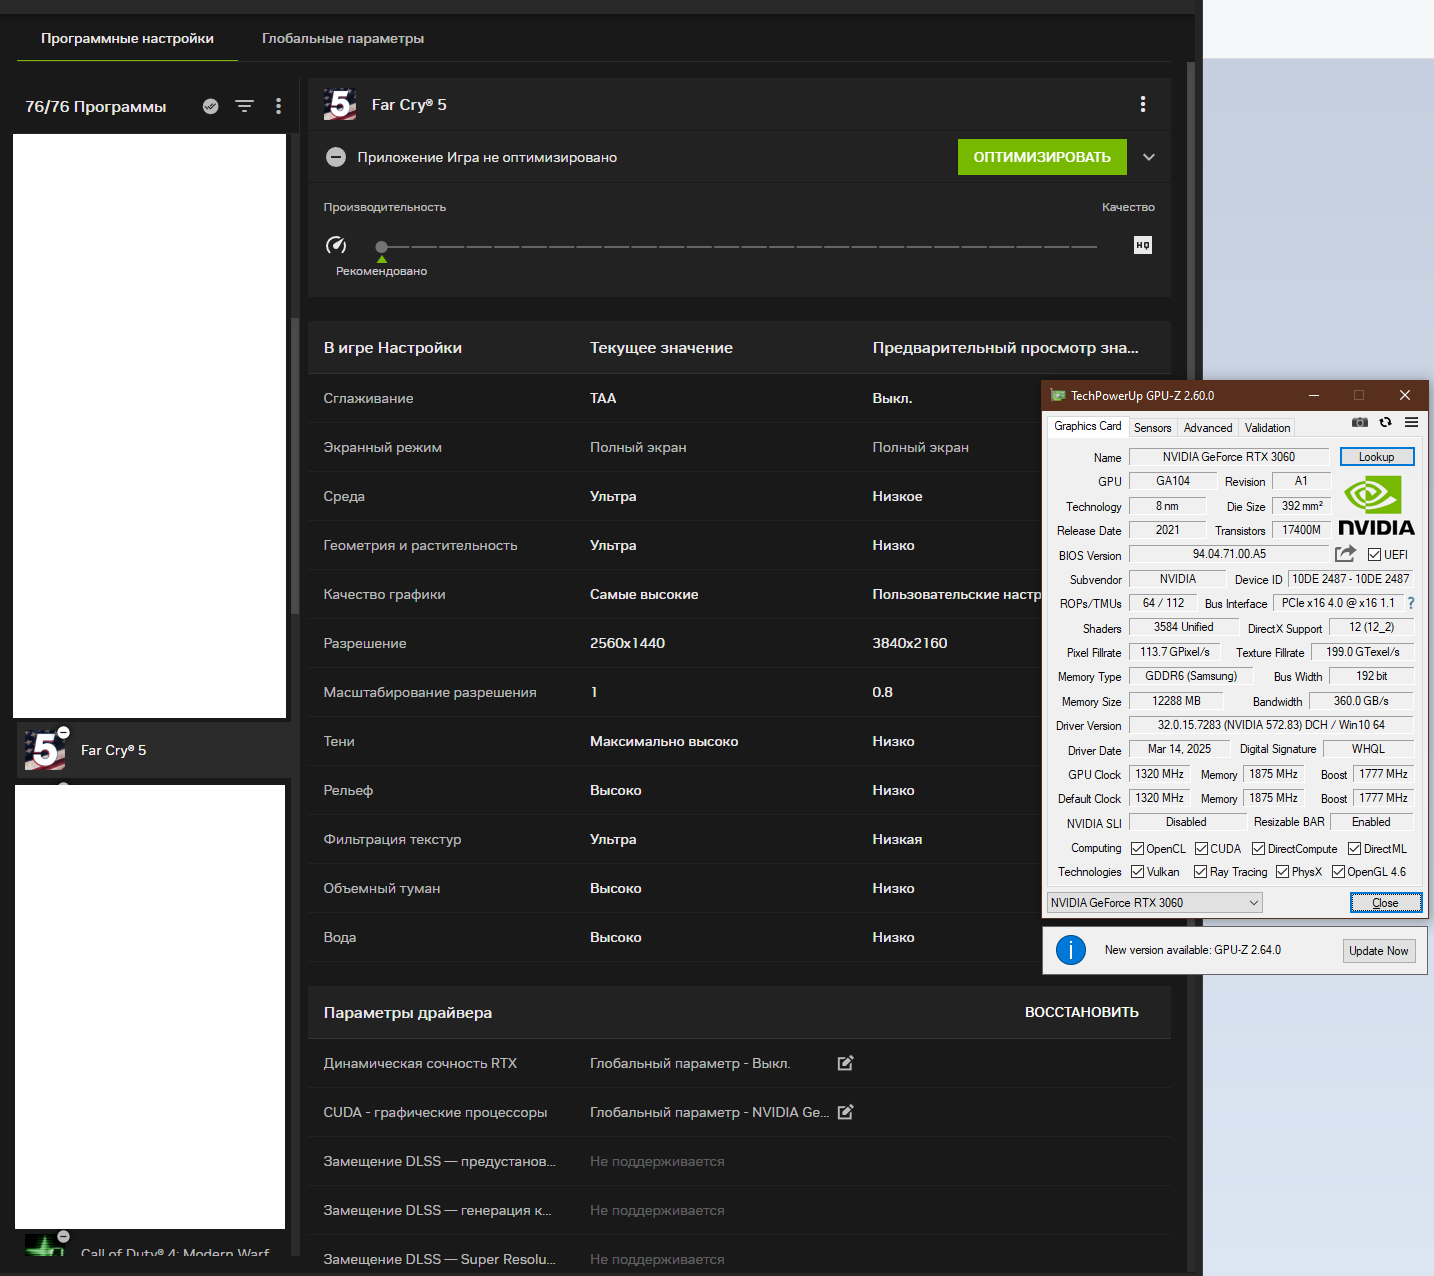The width and height of the screenshot is (1434, 1276).
Task: Click the Сглаживание setting row label
Action: tap(368, 398)
